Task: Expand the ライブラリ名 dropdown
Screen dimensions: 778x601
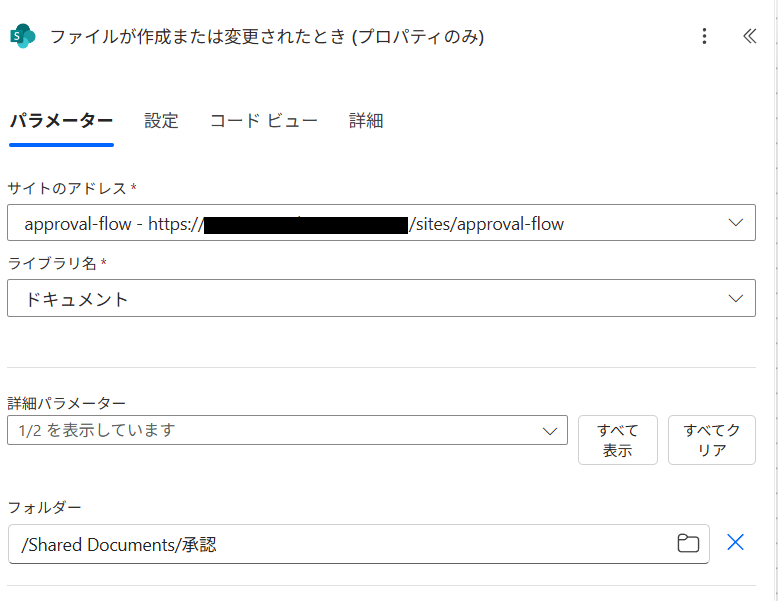Action: [735, 298]
